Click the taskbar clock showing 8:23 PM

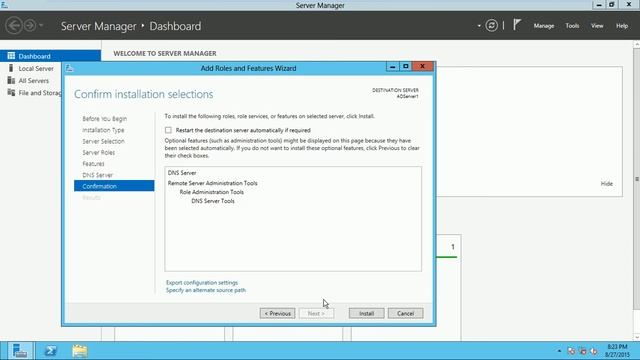(617, 351)
